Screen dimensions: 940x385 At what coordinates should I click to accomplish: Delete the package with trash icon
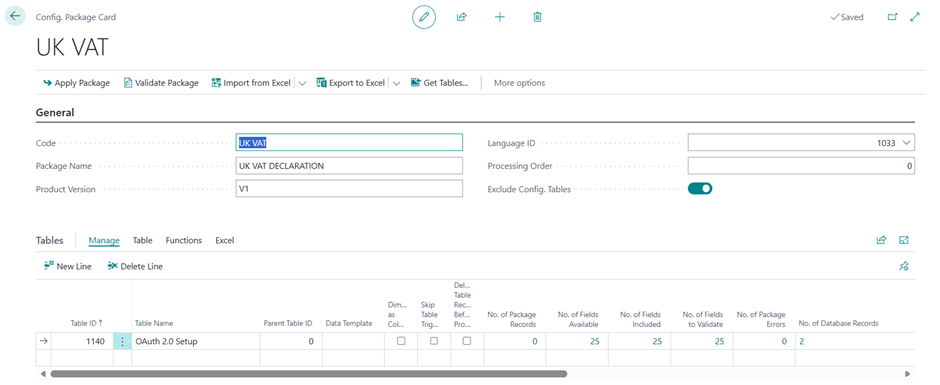(x=537, y=17)
